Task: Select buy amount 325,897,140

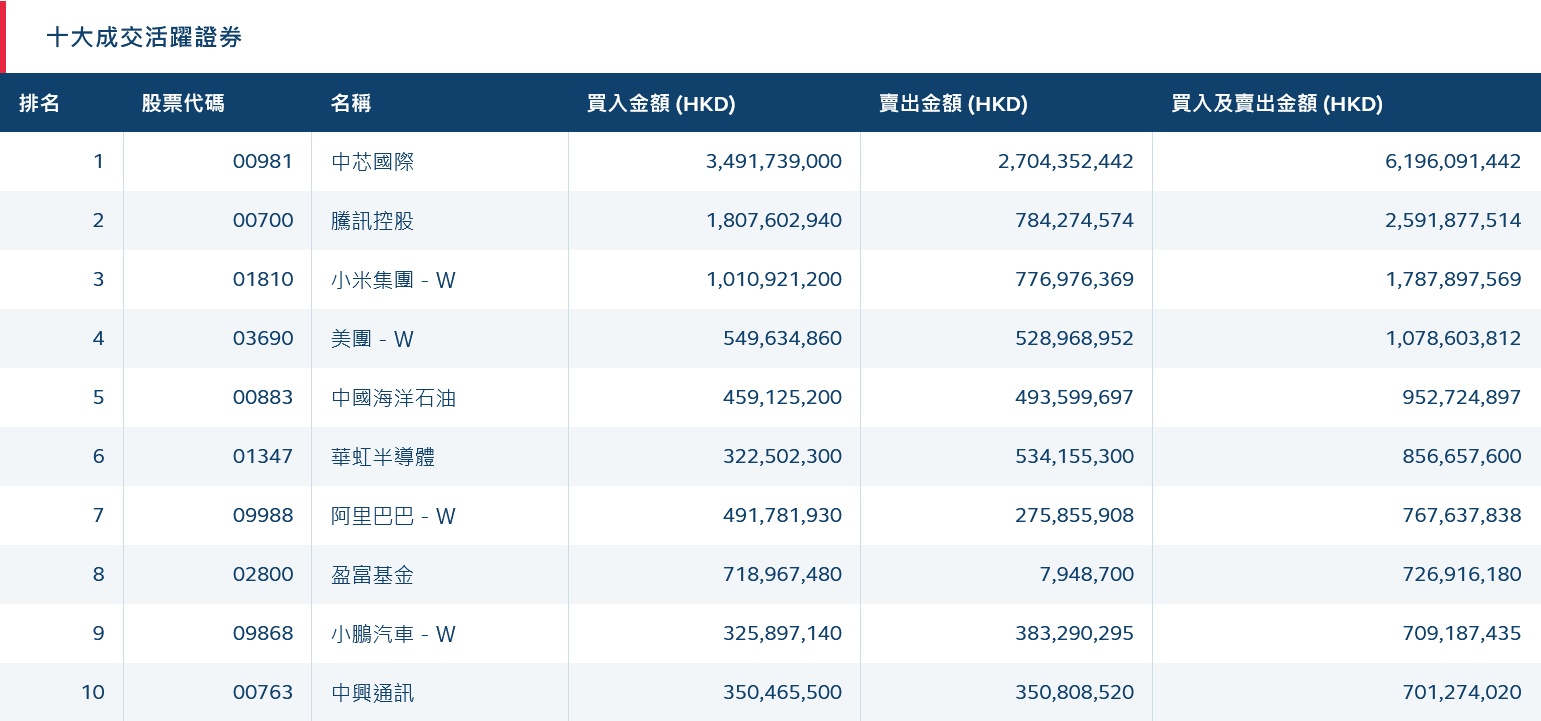Action: [782, 633]
